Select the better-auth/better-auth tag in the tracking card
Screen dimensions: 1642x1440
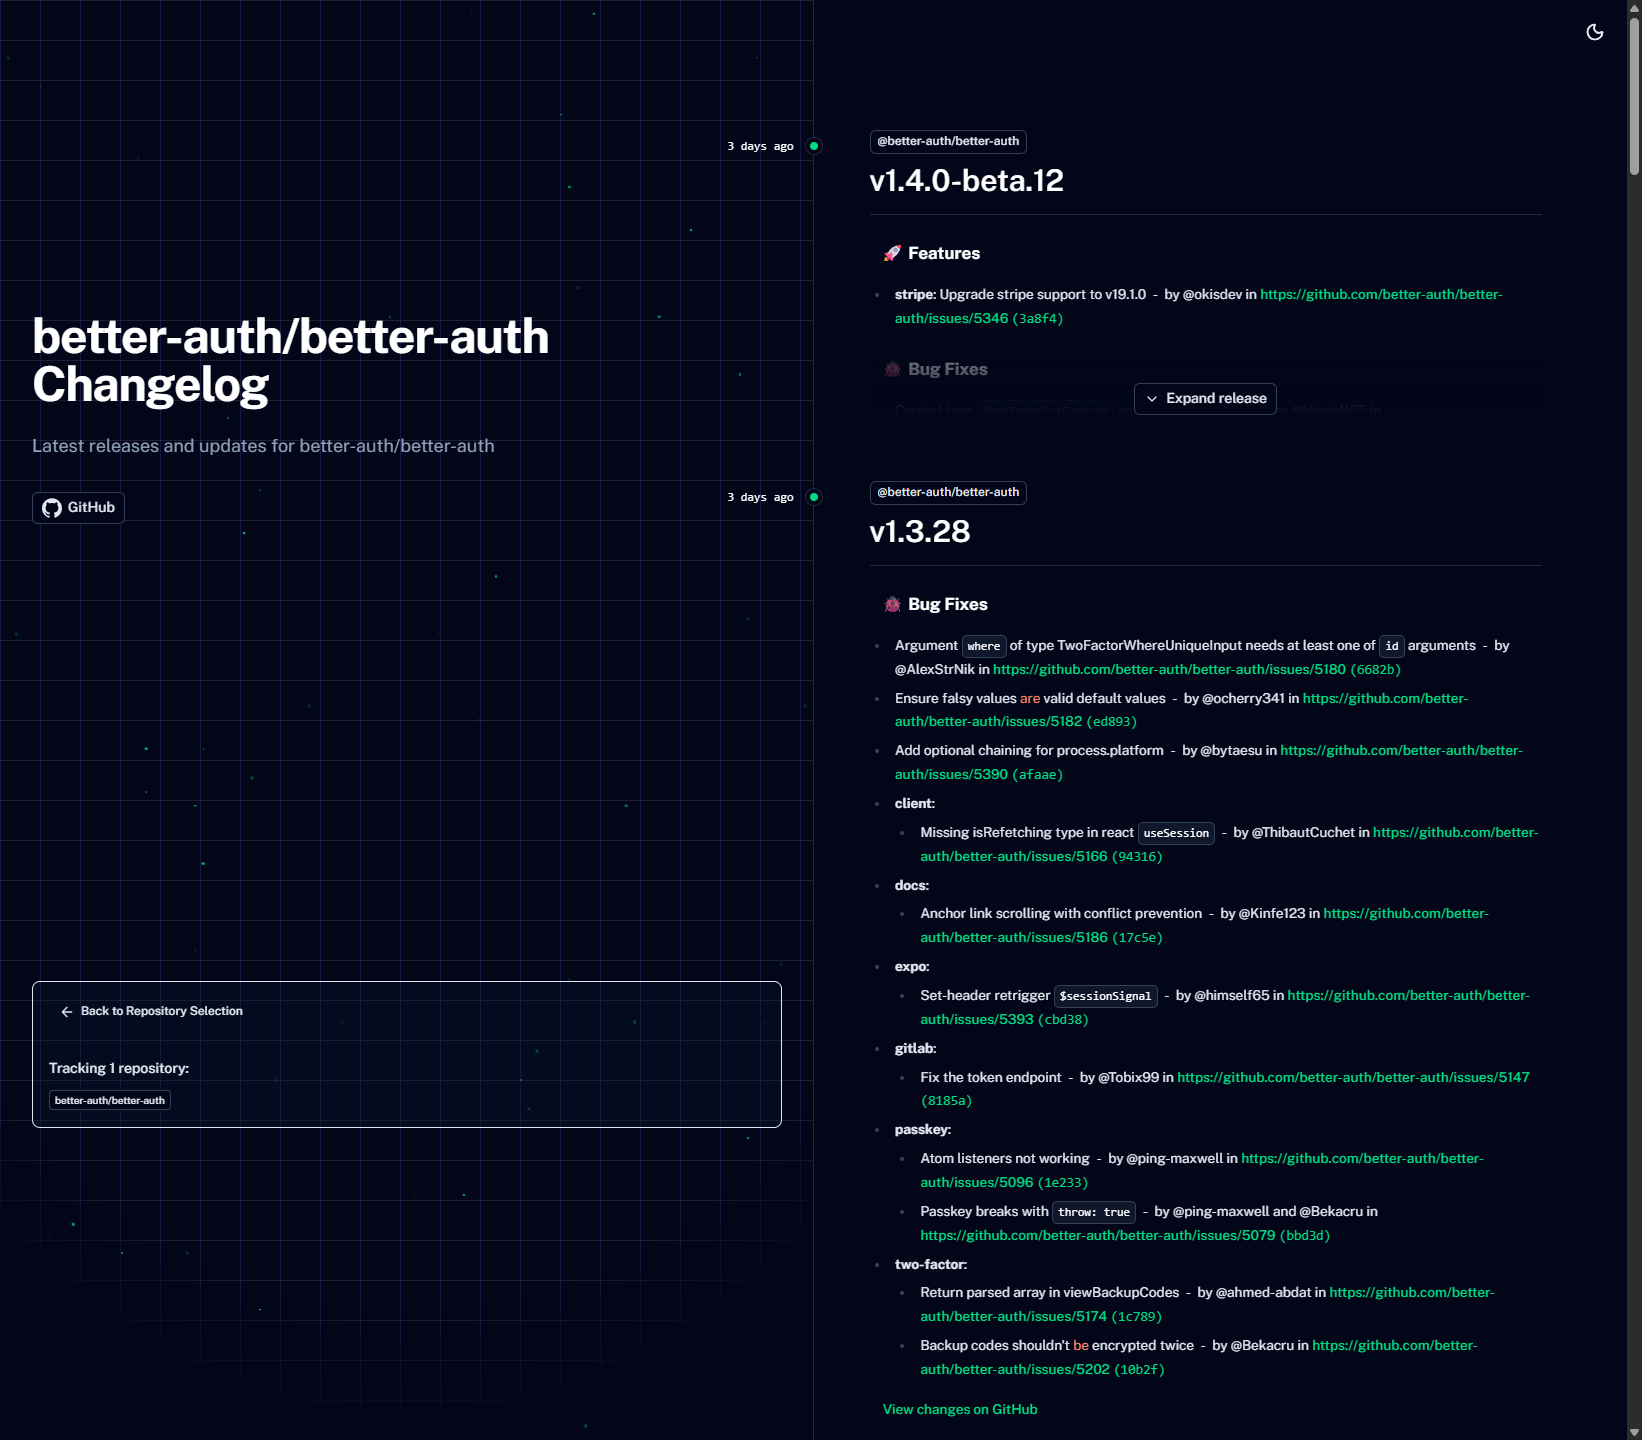click(x=109, y=1100)
